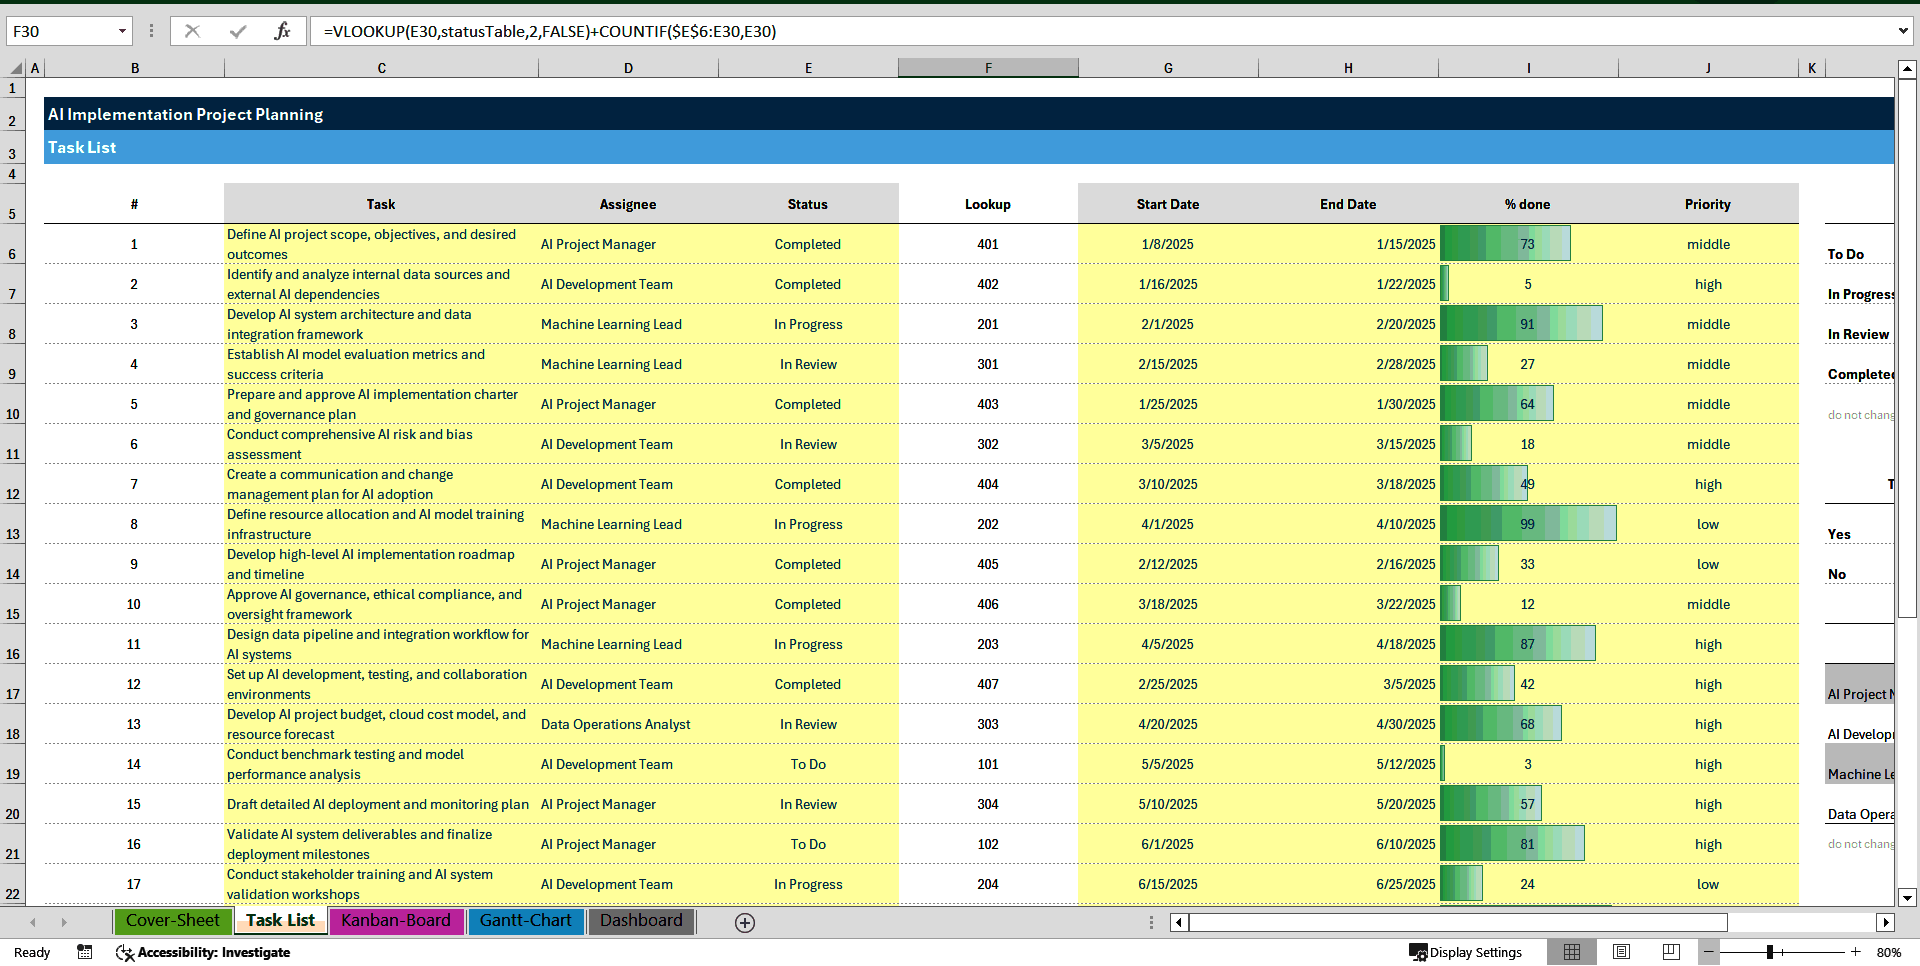Screen dimensions: 1920x966
Task: Open the Insert Function dialog
Action: click(x=283, y=31)
